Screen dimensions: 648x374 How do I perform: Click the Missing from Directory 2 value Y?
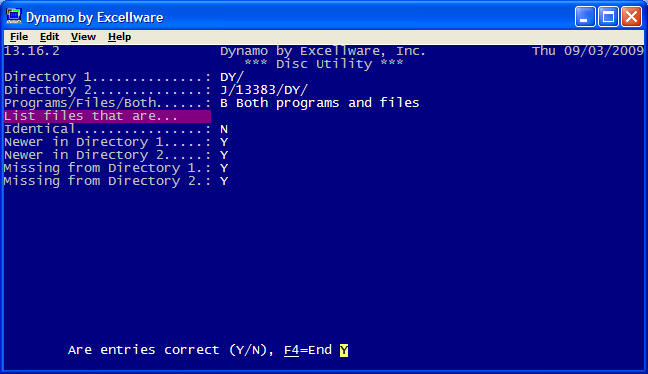click(x=224, y=181)
